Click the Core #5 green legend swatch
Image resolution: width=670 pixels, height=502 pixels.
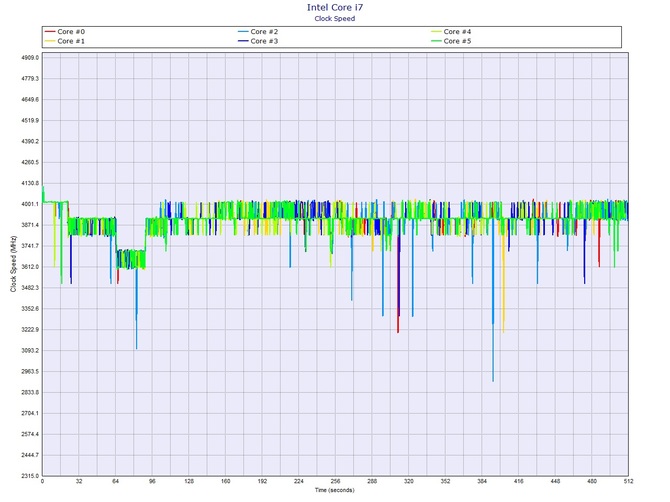[x=435, y=41]
